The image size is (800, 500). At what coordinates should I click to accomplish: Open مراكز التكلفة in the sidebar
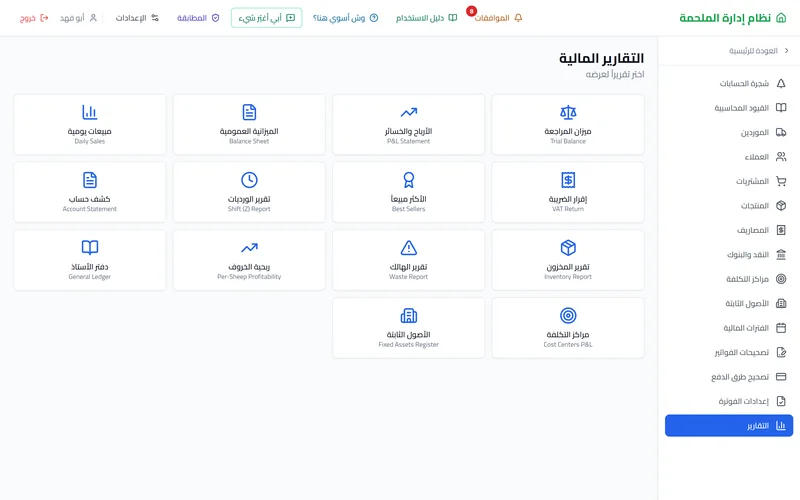729,279
